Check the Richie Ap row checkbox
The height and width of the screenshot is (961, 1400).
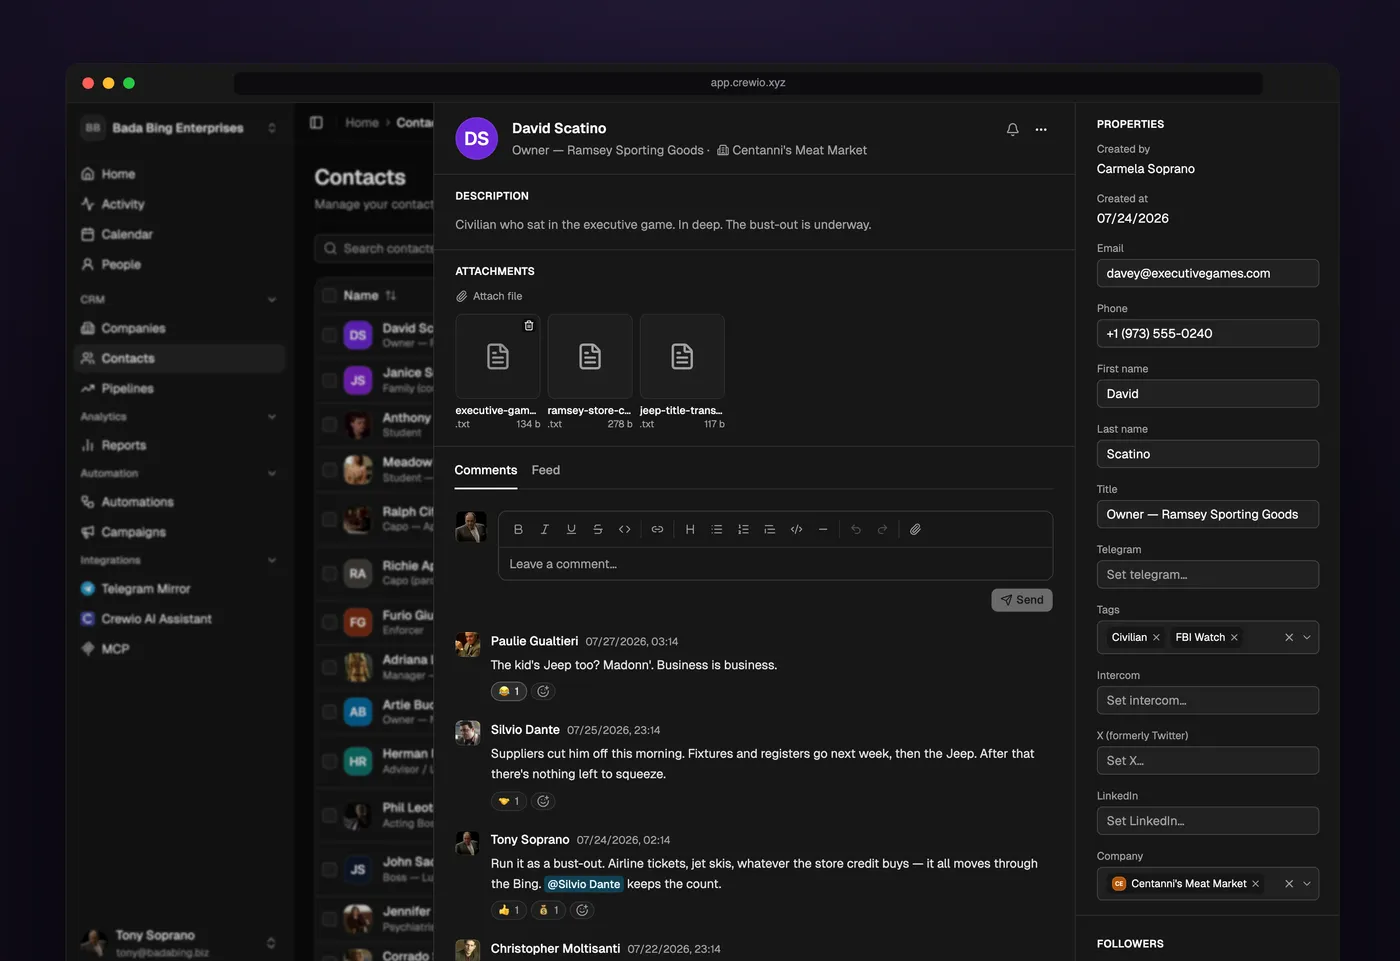(x=329, y=573)
